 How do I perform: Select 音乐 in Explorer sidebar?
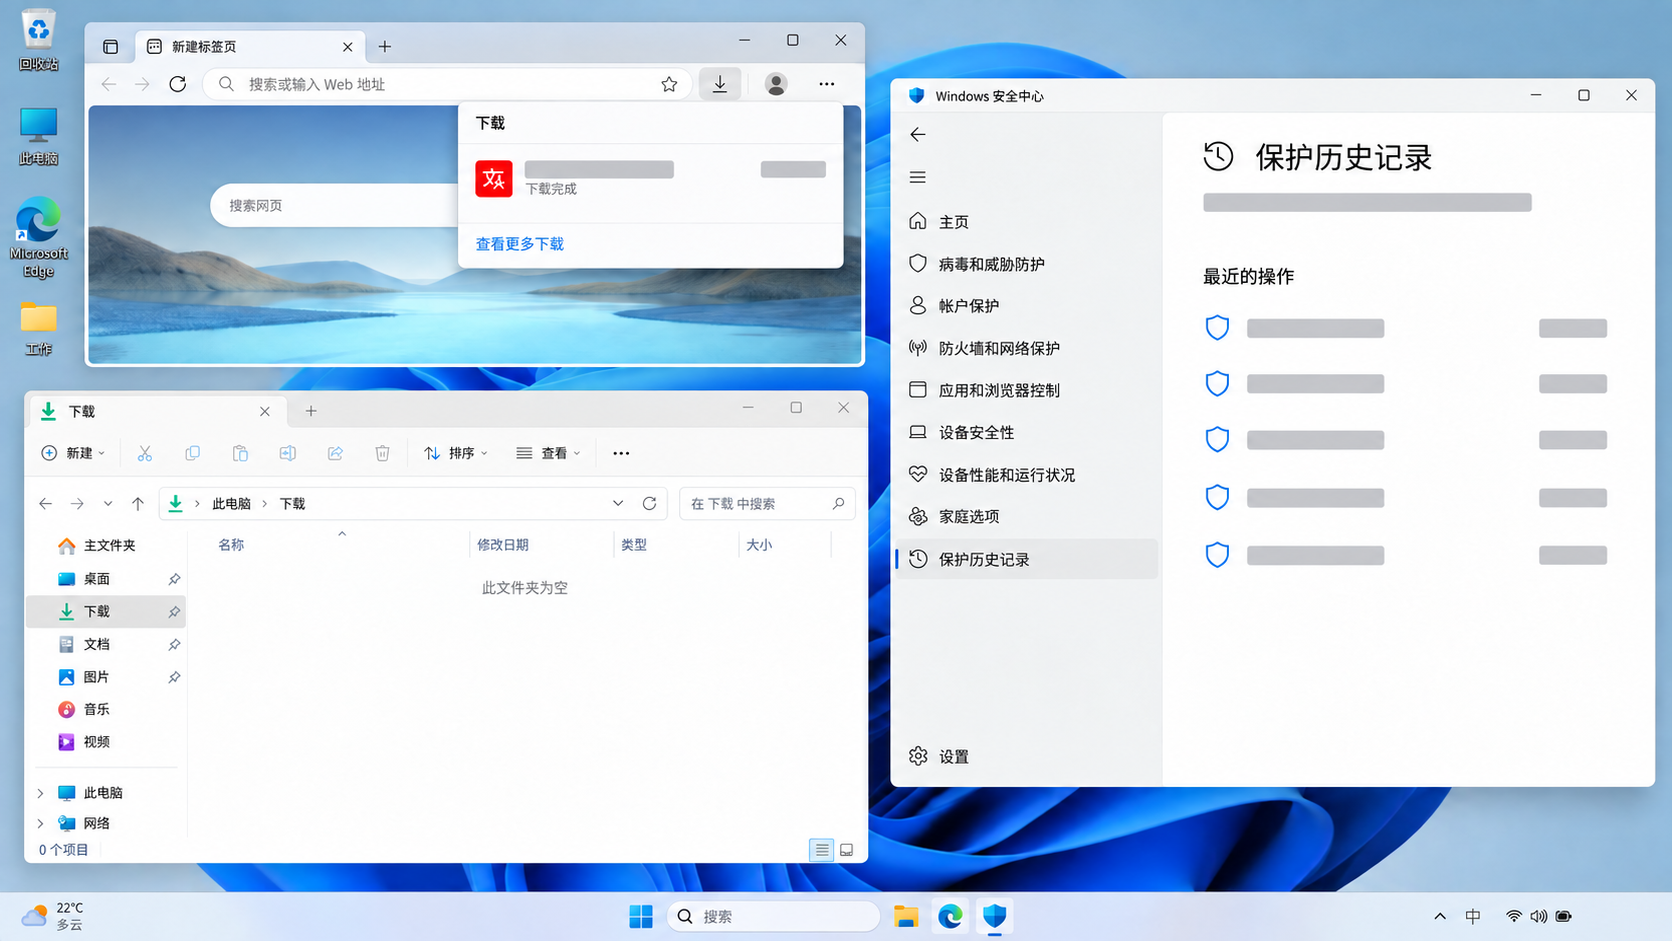(x=106, y=709)
